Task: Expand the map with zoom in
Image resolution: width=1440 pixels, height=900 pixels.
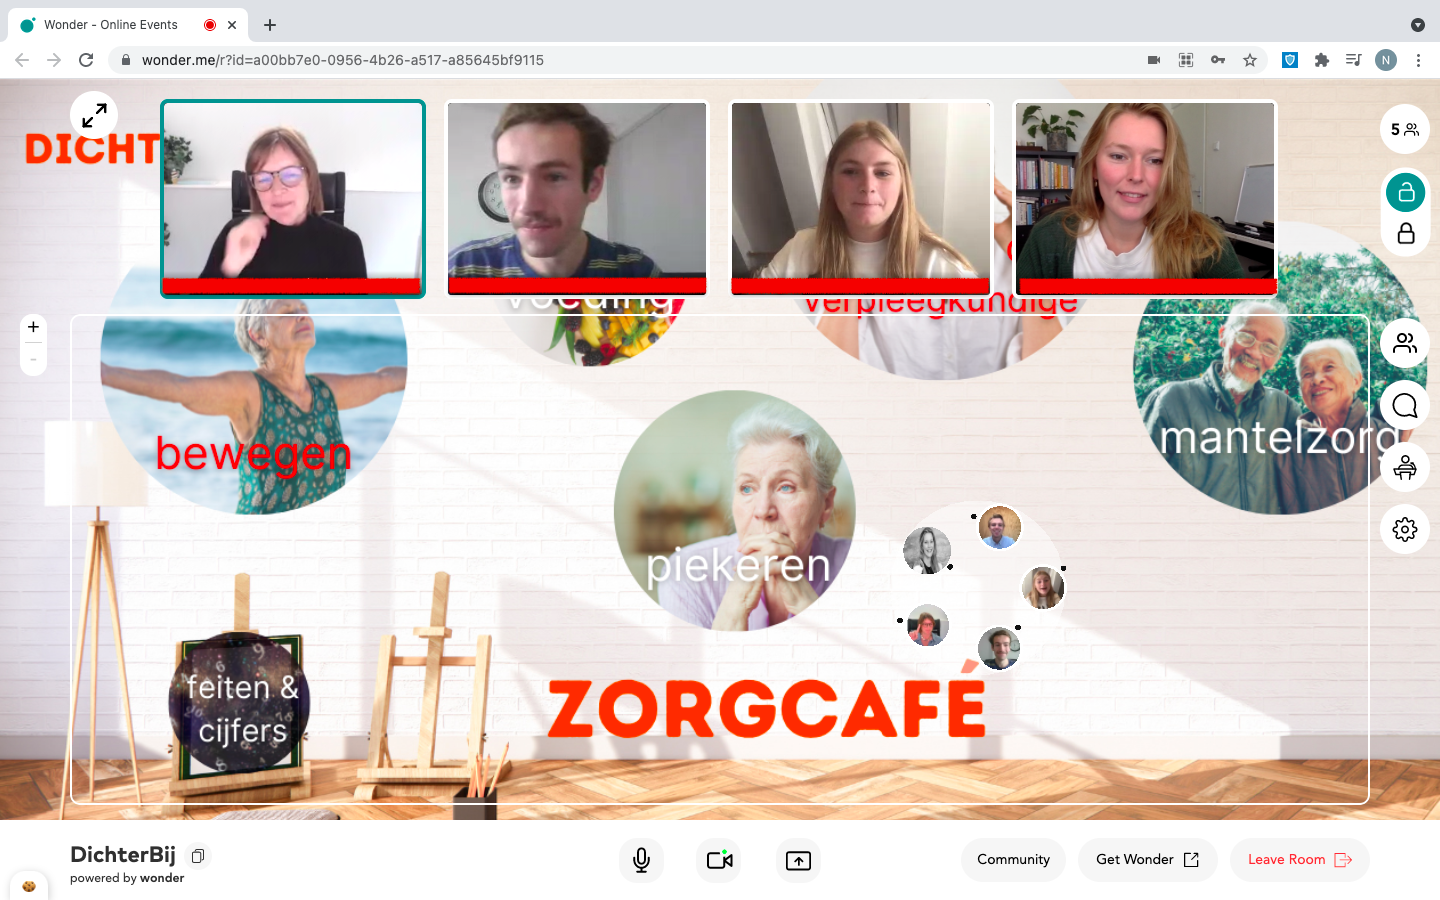Action: click(x=33, y=325)
